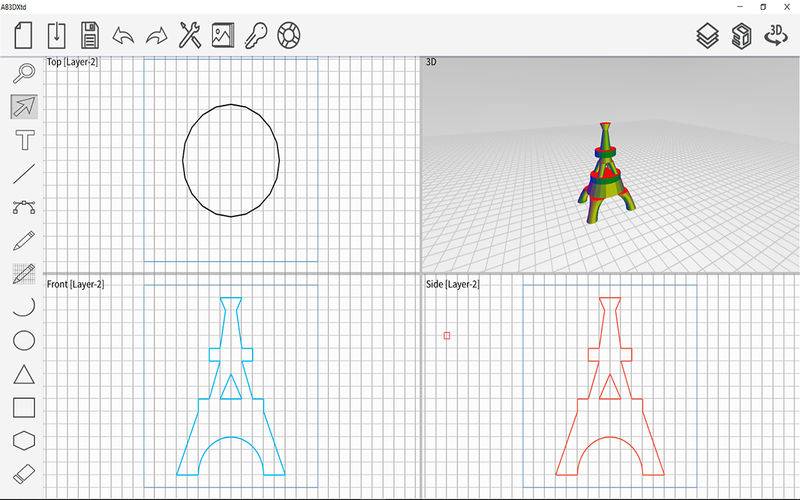800x500 pixels.
Task: Open the key license icon
Action: pyautogui.click(x=256, y=35)
